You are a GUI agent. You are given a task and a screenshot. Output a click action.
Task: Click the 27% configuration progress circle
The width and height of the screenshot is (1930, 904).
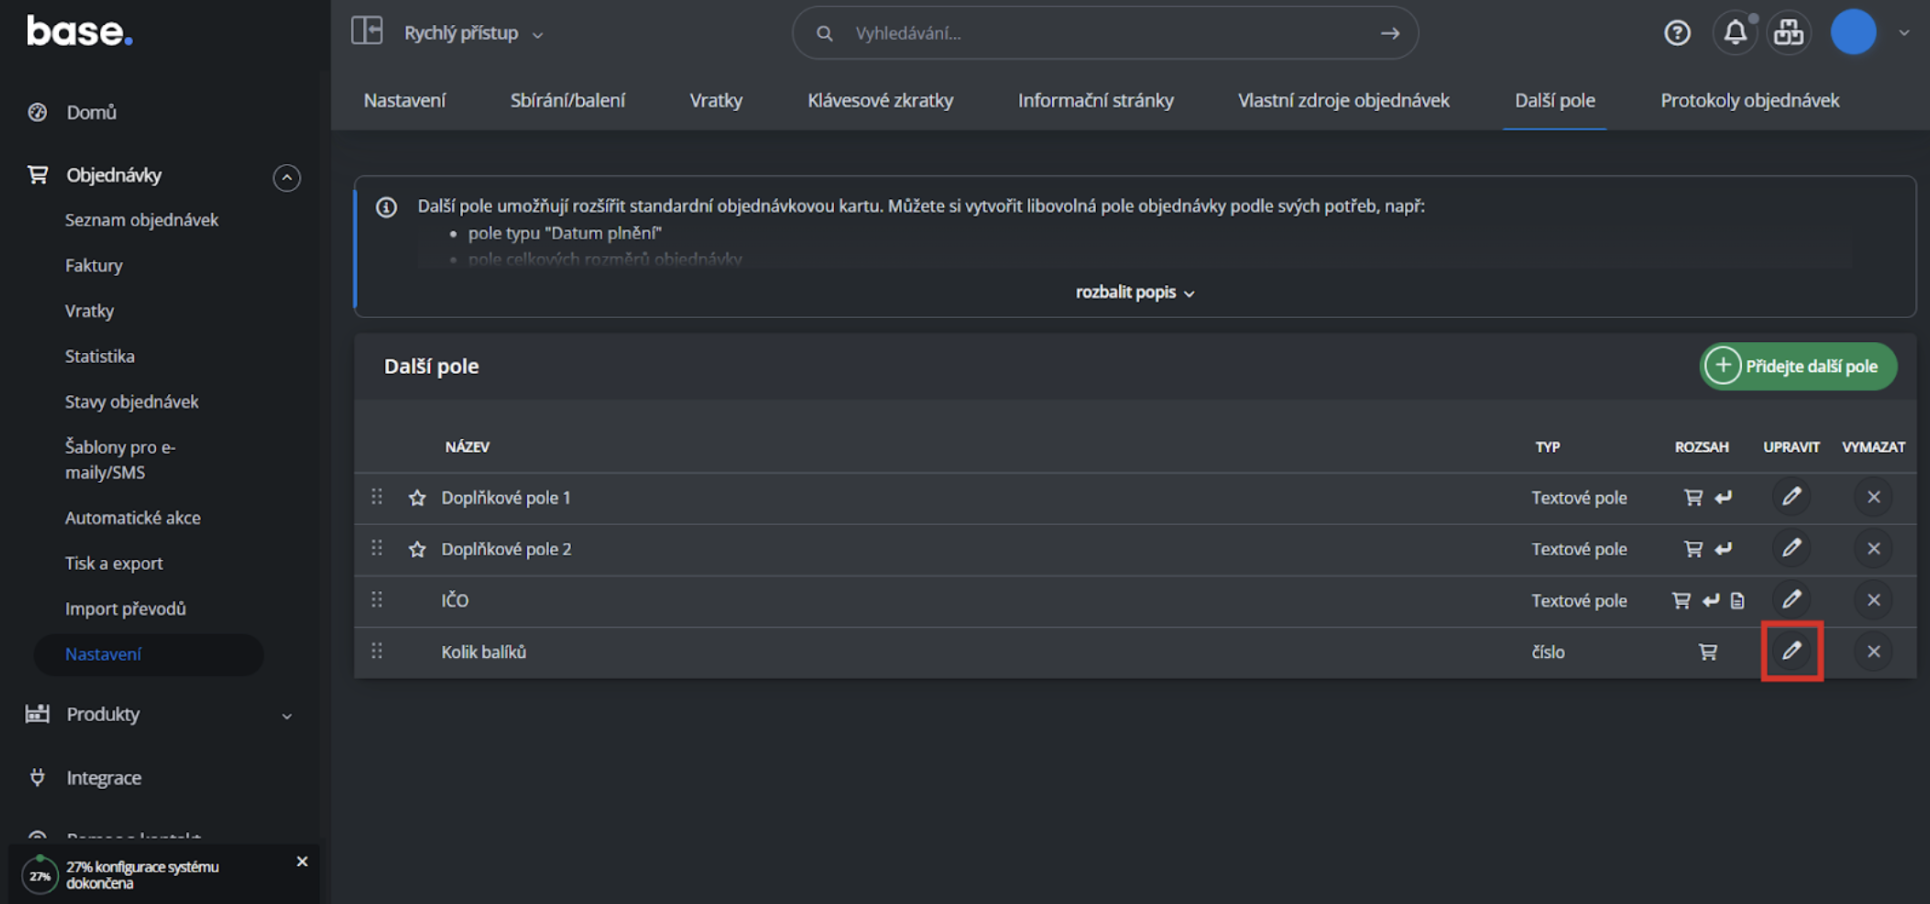tap(40, 875)
